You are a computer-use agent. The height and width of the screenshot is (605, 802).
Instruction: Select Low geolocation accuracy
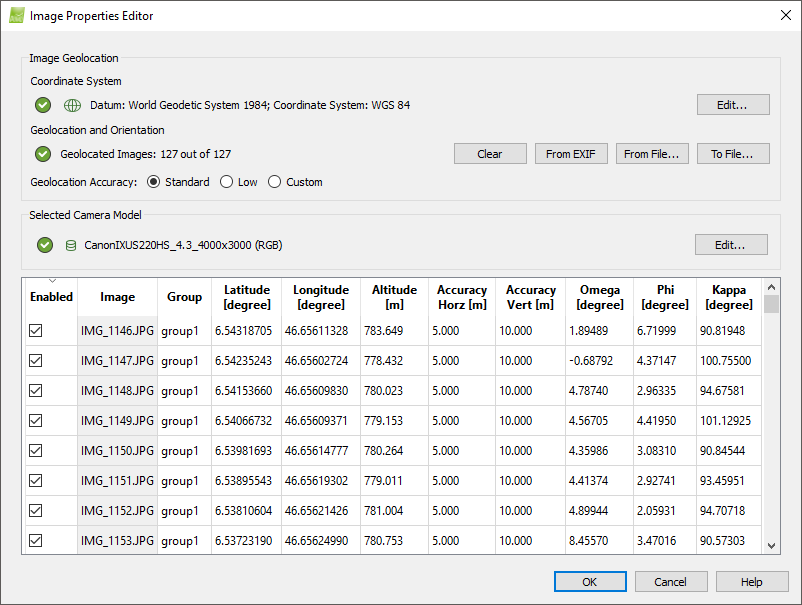pyautogui.click(x=226, y=181)
